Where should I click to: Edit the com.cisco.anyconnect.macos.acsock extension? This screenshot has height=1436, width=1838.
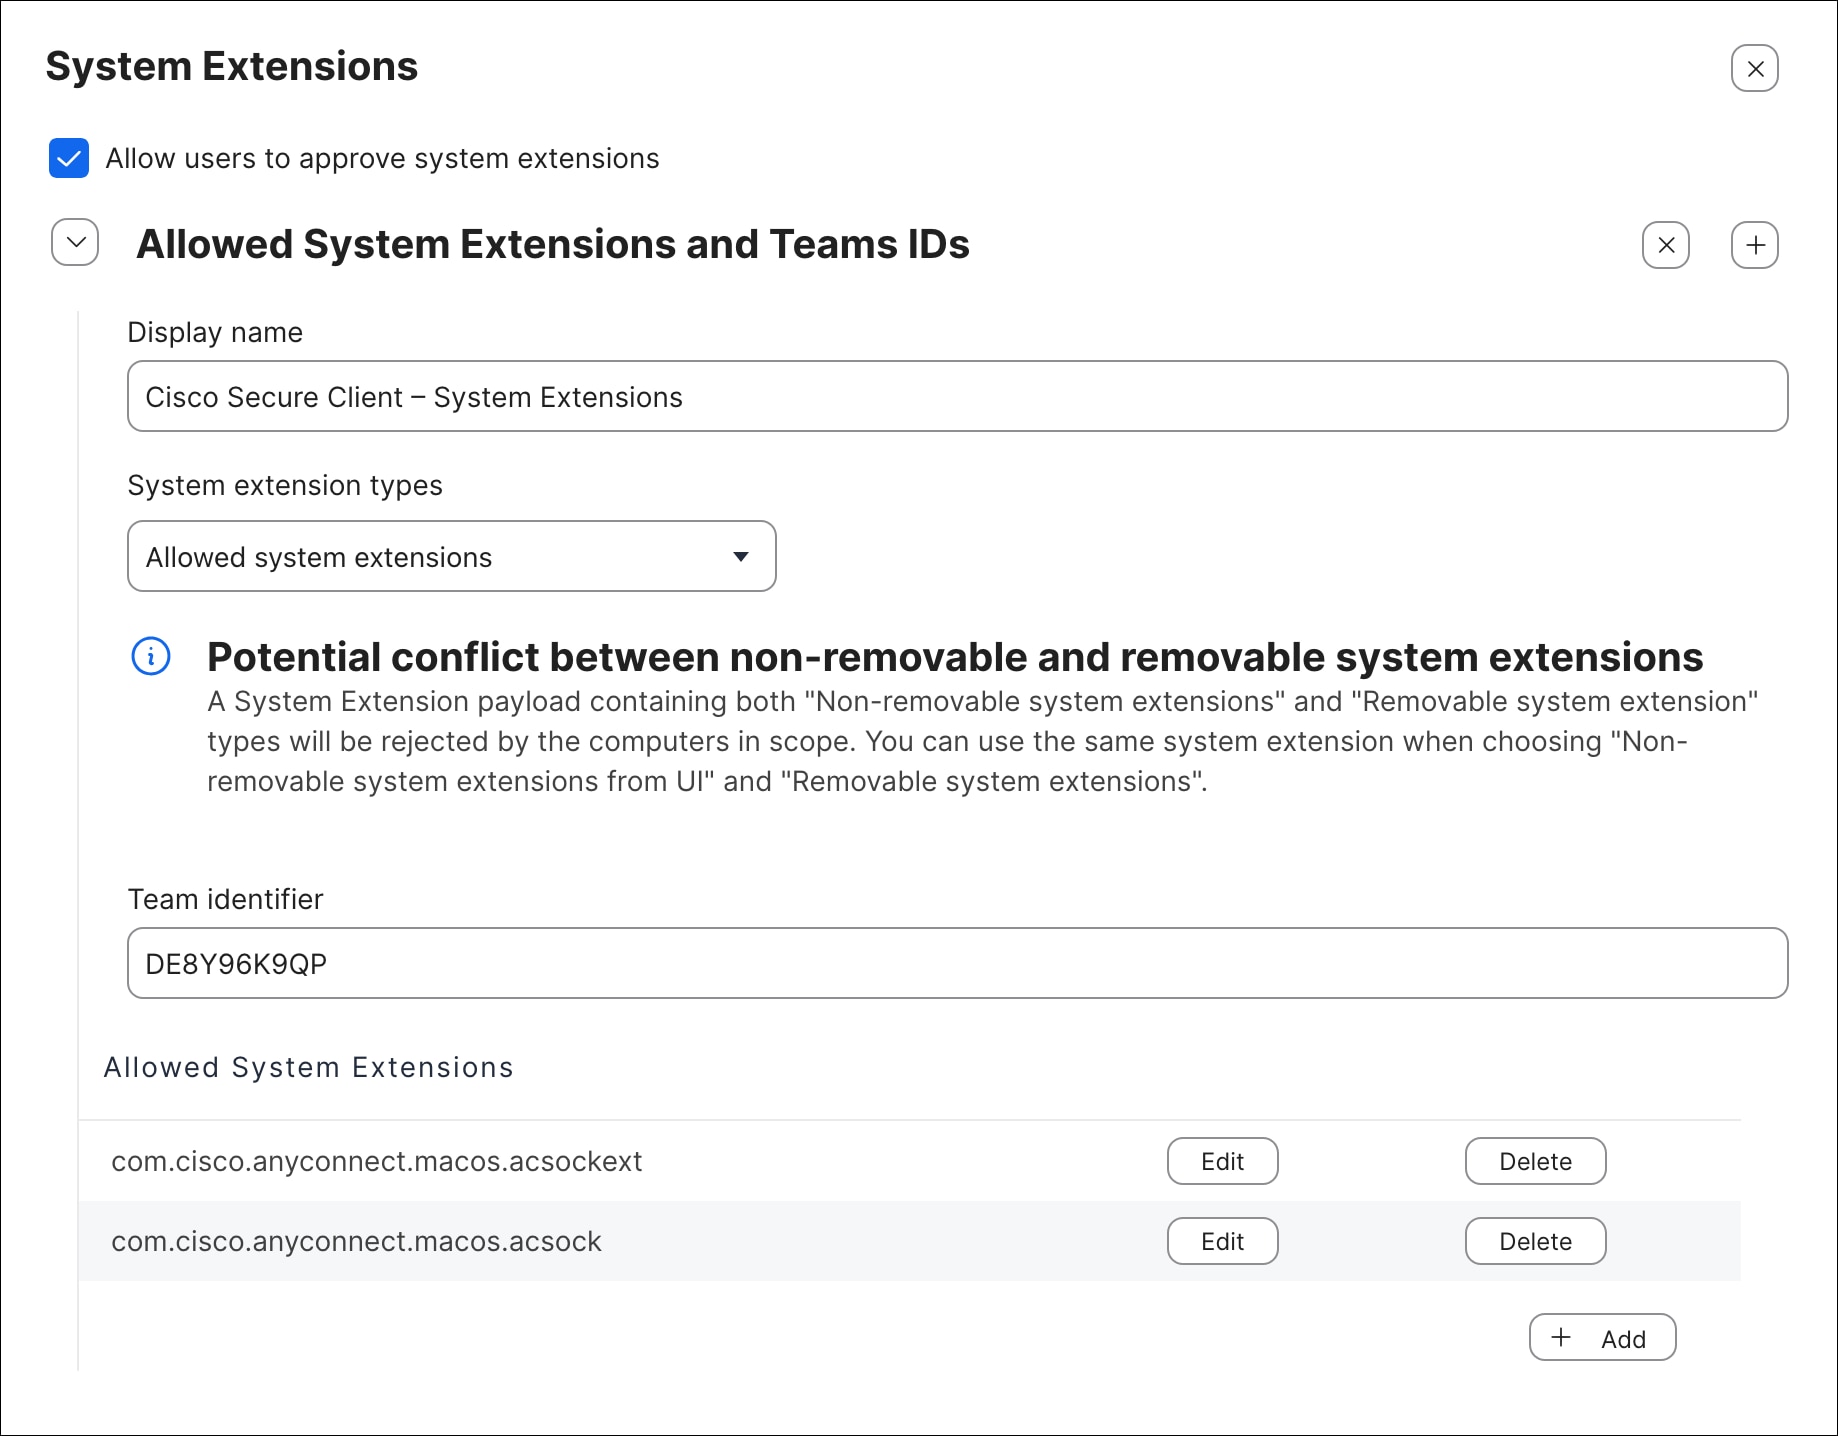pos(1222,1241)
